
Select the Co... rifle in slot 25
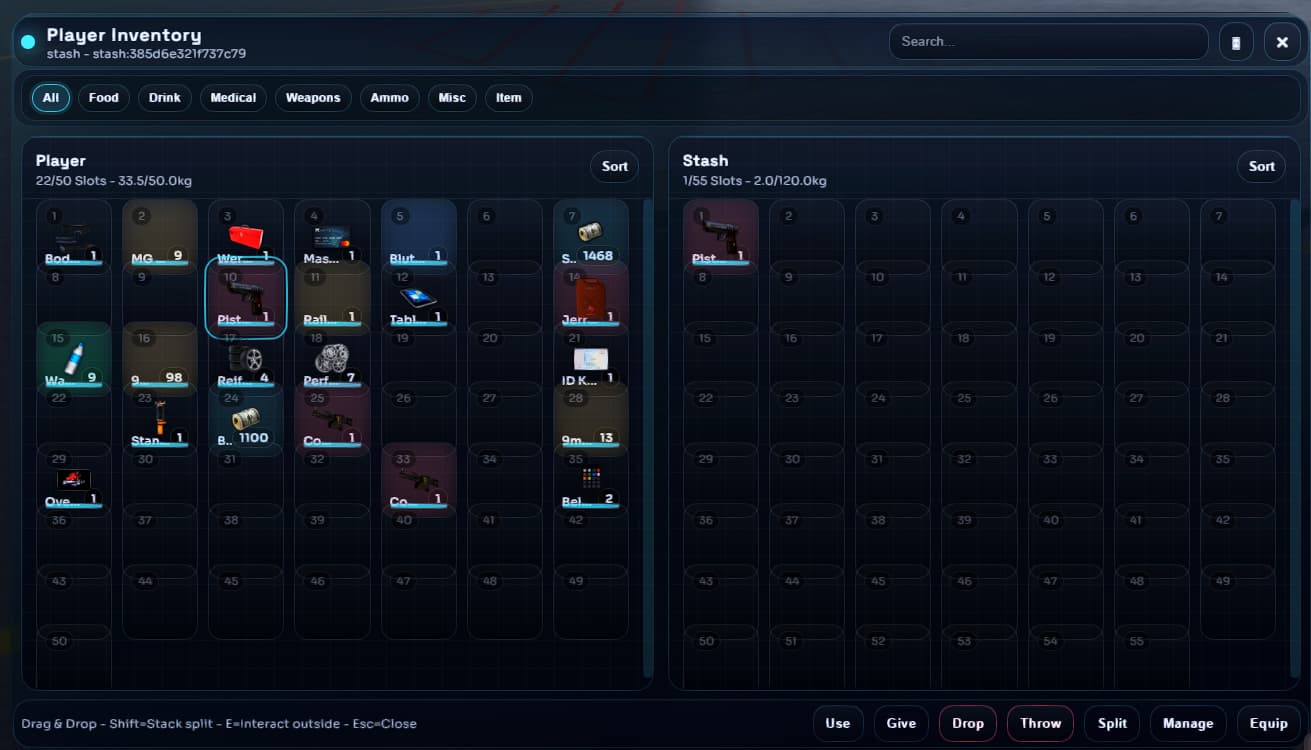(x=332, y=419)
